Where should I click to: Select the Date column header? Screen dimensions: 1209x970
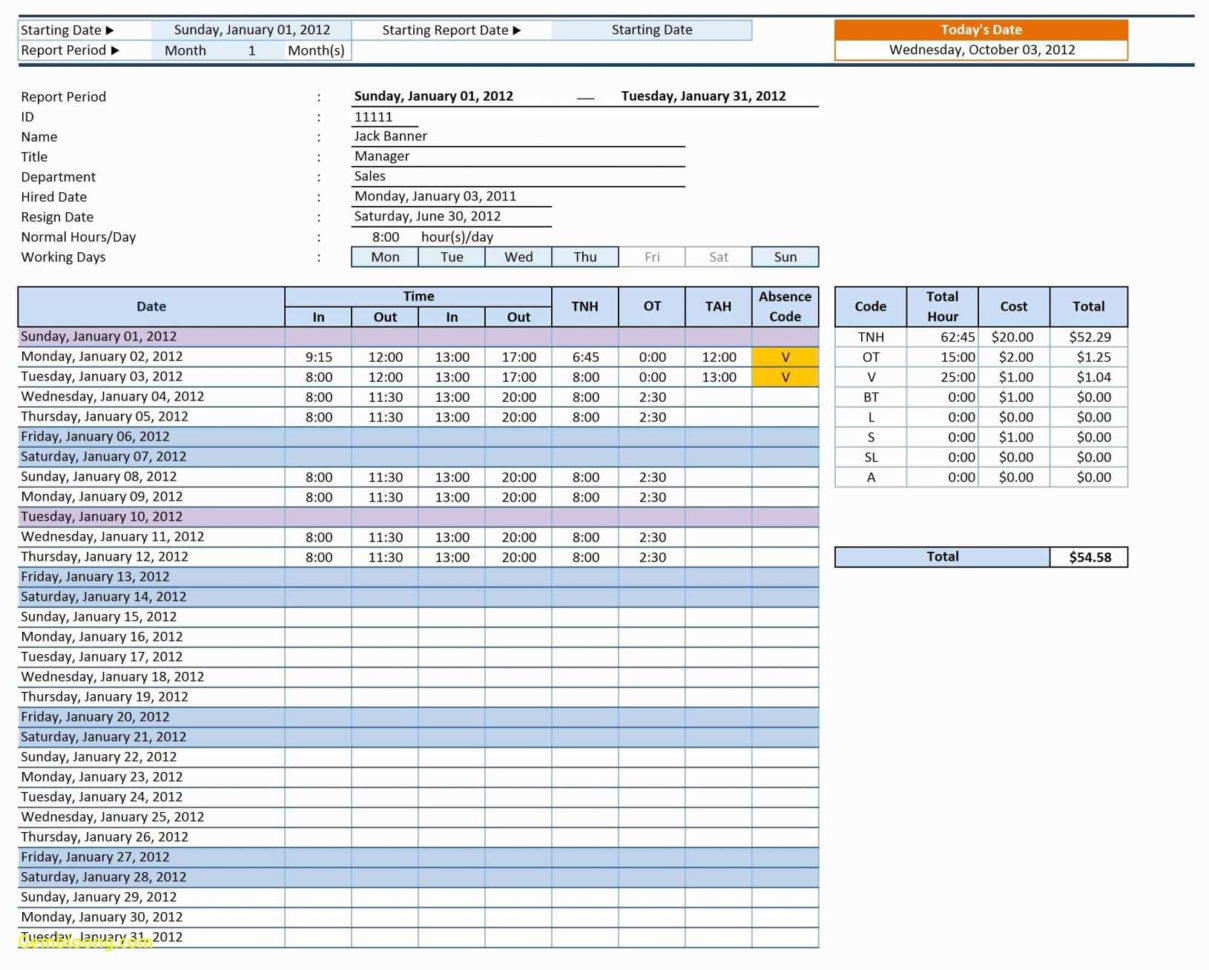pyautogui.click(x=151, y=307)
